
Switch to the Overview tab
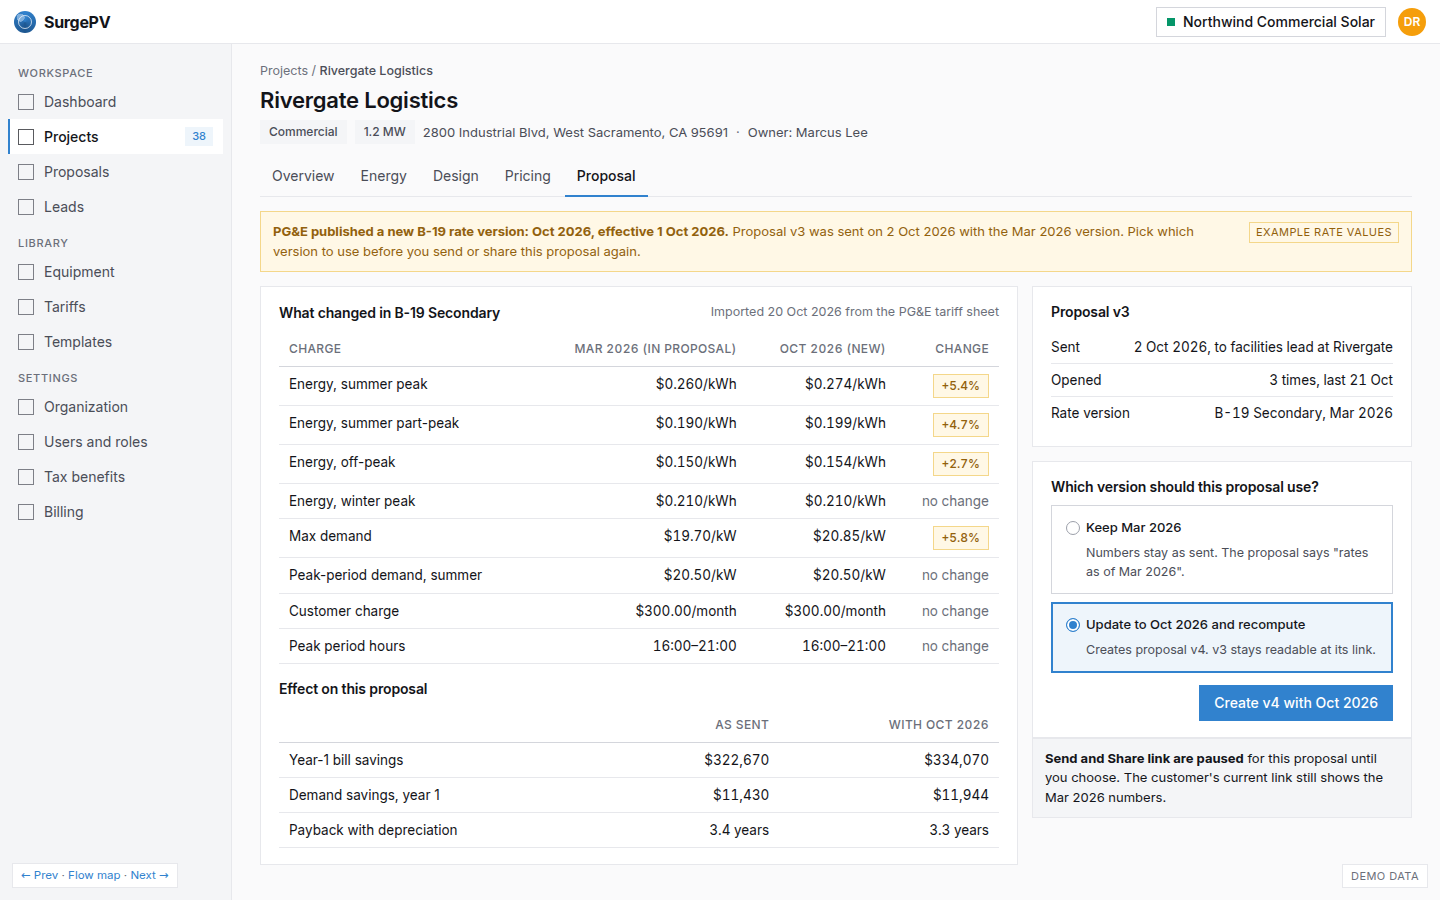pyautogui.click(x=303, y=176)
